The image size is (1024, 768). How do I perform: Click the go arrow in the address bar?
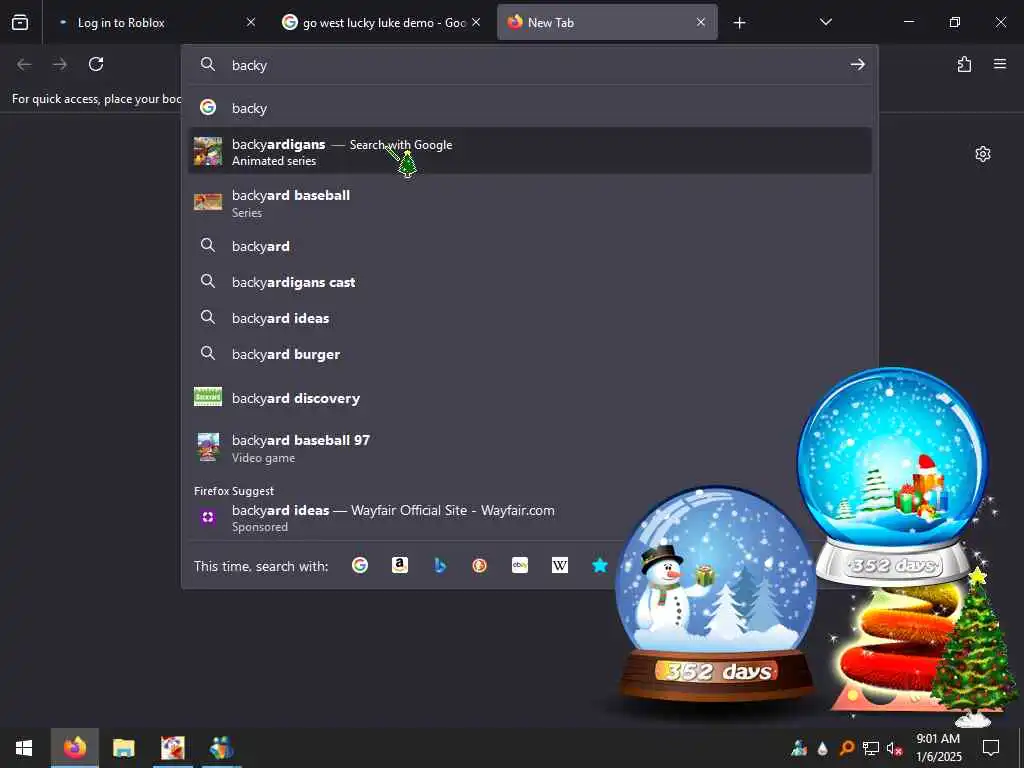857,64
